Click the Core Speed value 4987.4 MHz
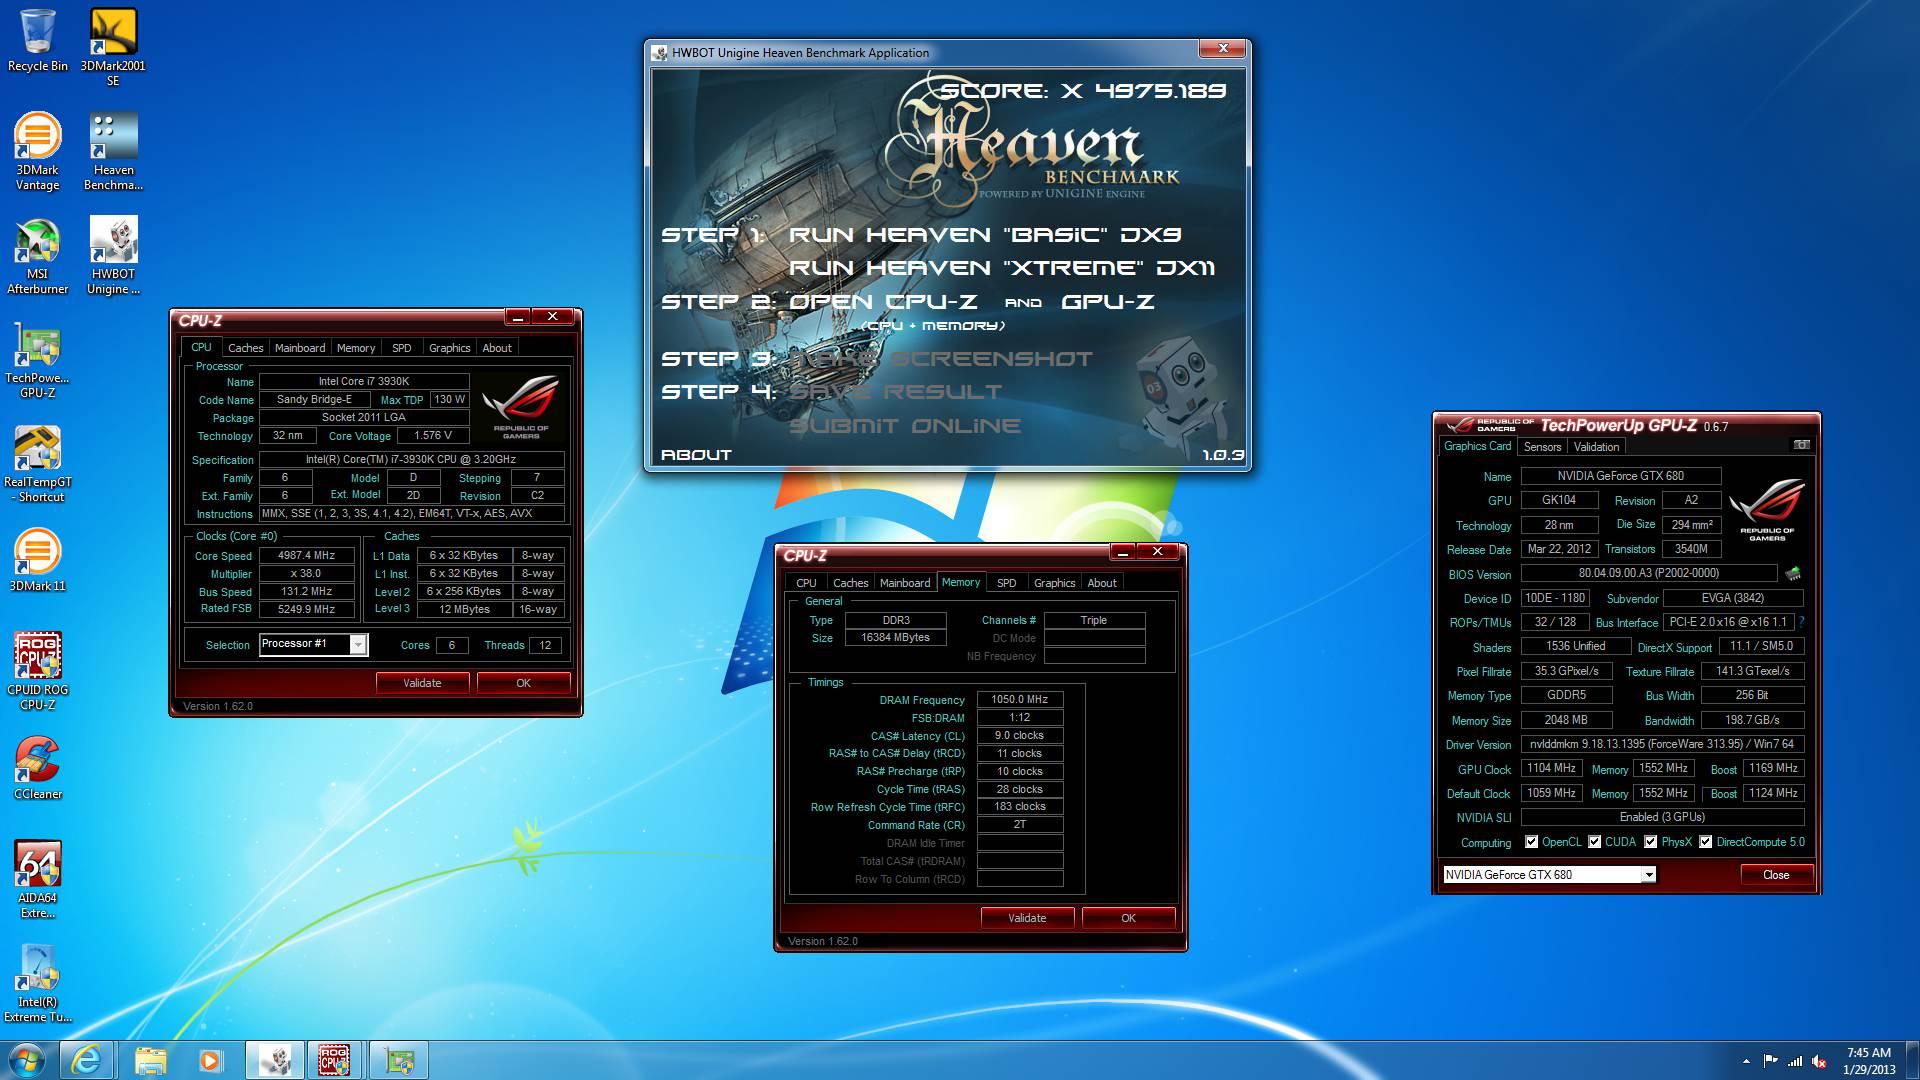 point(306,556)
